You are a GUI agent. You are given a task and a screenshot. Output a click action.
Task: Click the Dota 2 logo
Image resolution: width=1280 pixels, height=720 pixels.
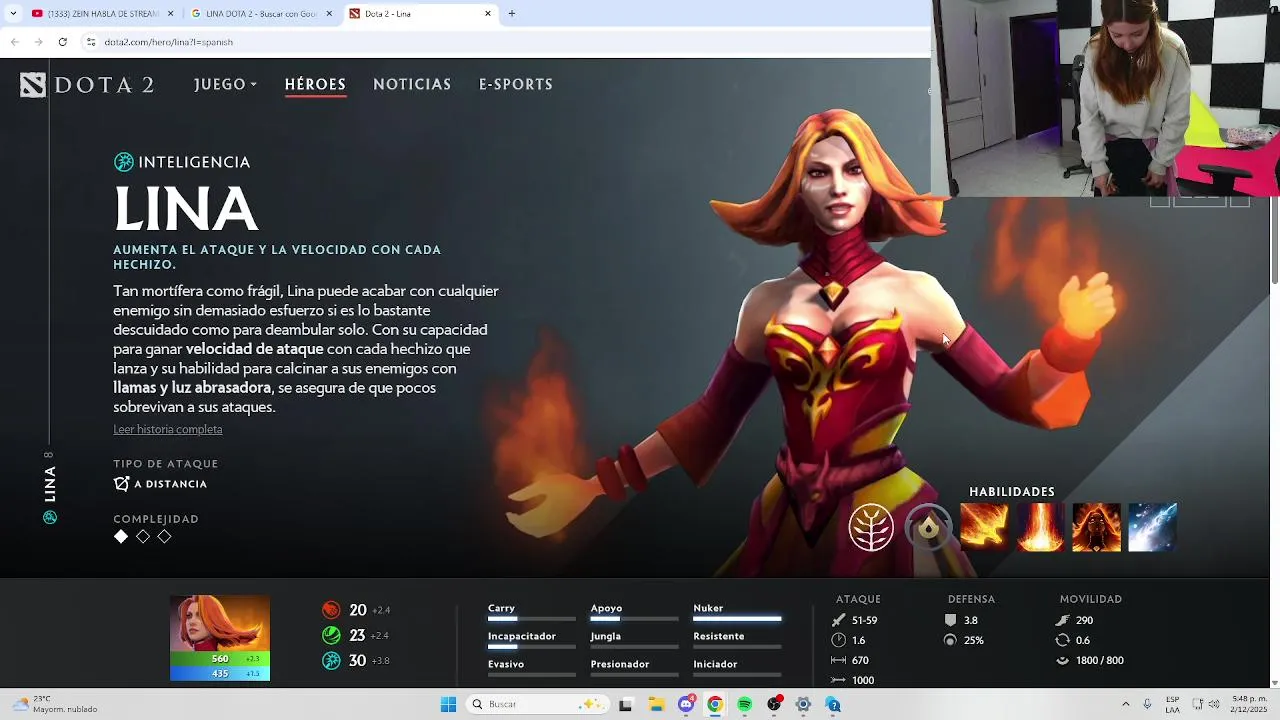pyautogui.click(x=87, y=85)
